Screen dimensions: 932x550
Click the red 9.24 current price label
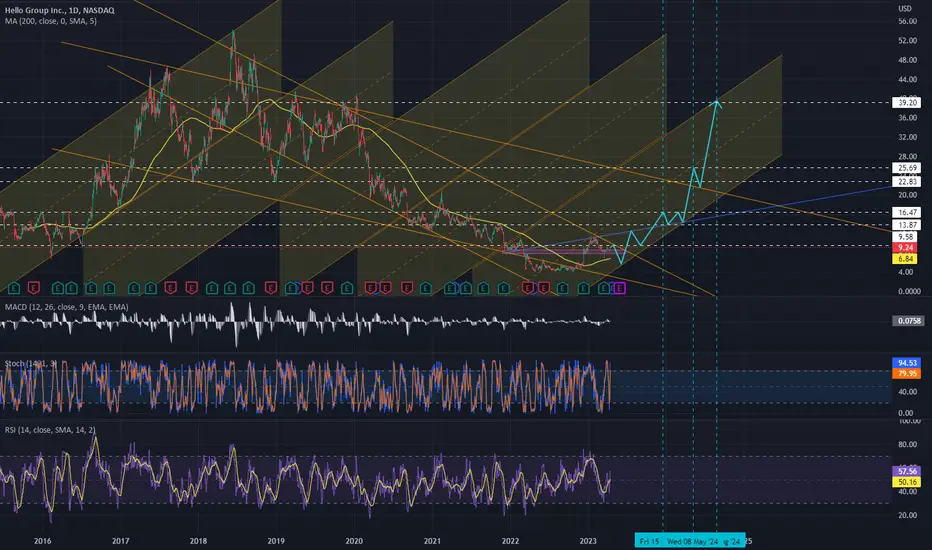[x=905, y=247]
